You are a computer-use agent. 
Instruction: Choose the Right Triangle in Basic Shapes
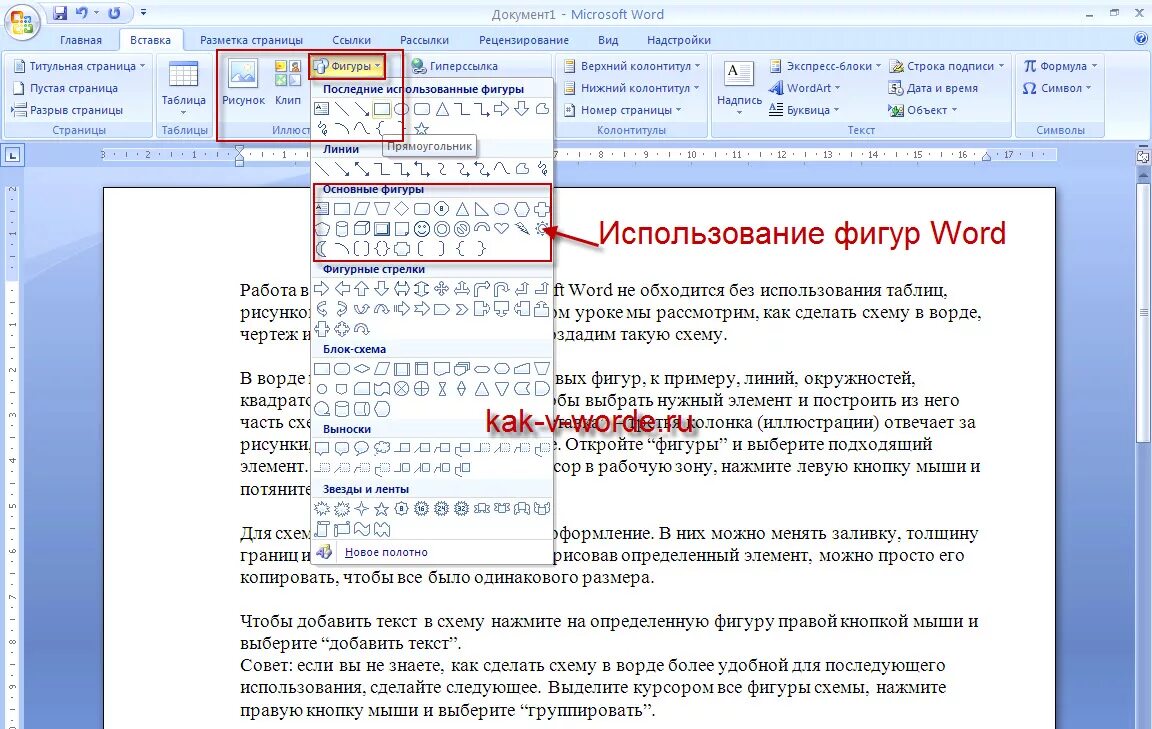[x=481, y=209]
